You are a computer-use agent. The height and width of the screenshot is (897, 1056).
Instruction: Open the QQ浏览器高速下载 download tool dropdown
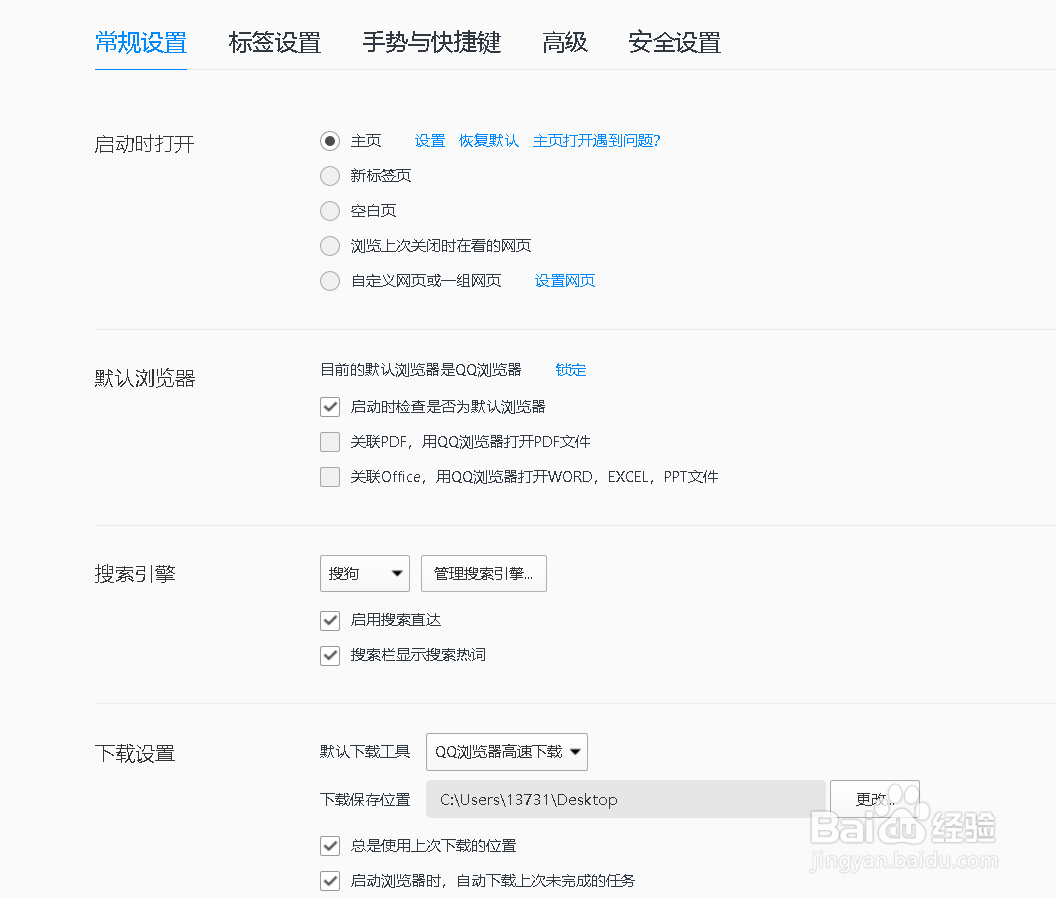507,752
